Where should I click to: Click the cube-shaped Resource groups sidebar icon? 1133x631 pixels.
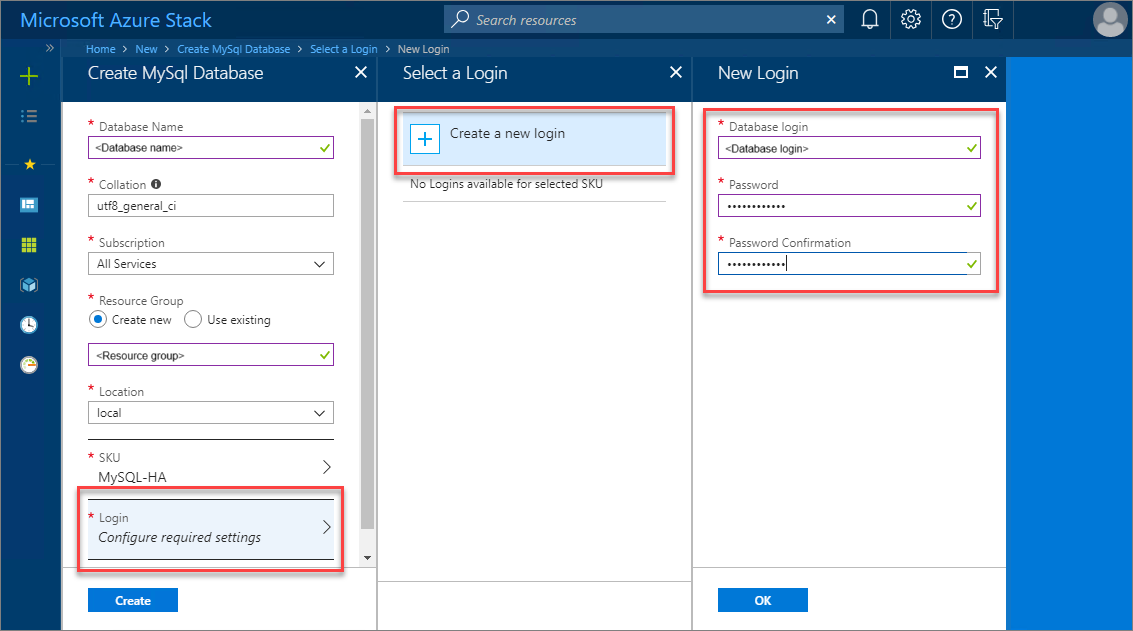click(x=29, y=284)
